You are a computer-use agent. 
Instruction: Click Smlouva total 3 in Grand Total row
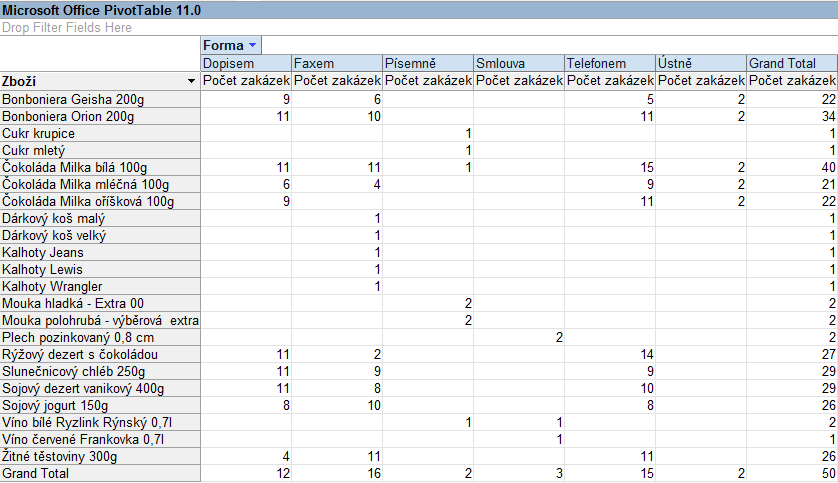click(x=519, y=473)
